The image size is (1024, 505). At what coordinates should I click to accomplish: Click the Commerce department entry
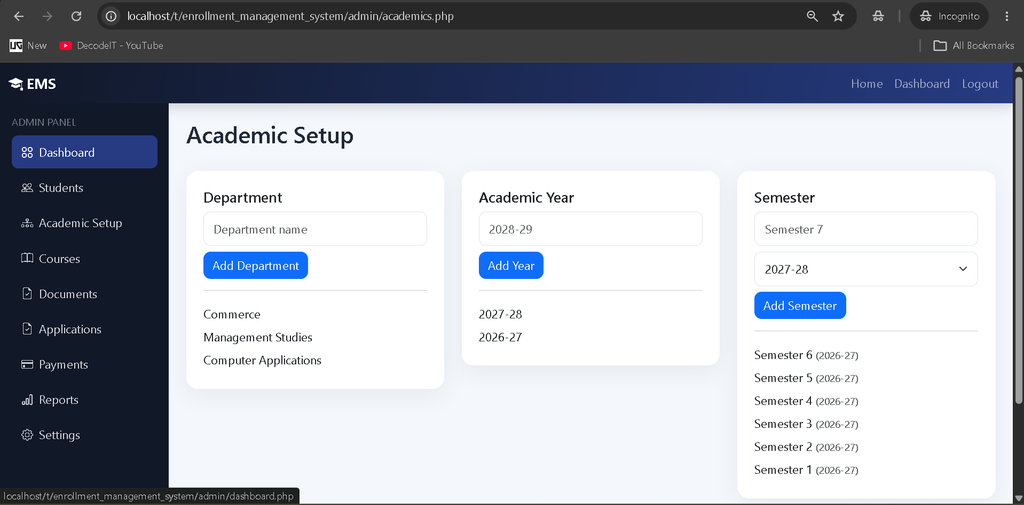point(232,314)
